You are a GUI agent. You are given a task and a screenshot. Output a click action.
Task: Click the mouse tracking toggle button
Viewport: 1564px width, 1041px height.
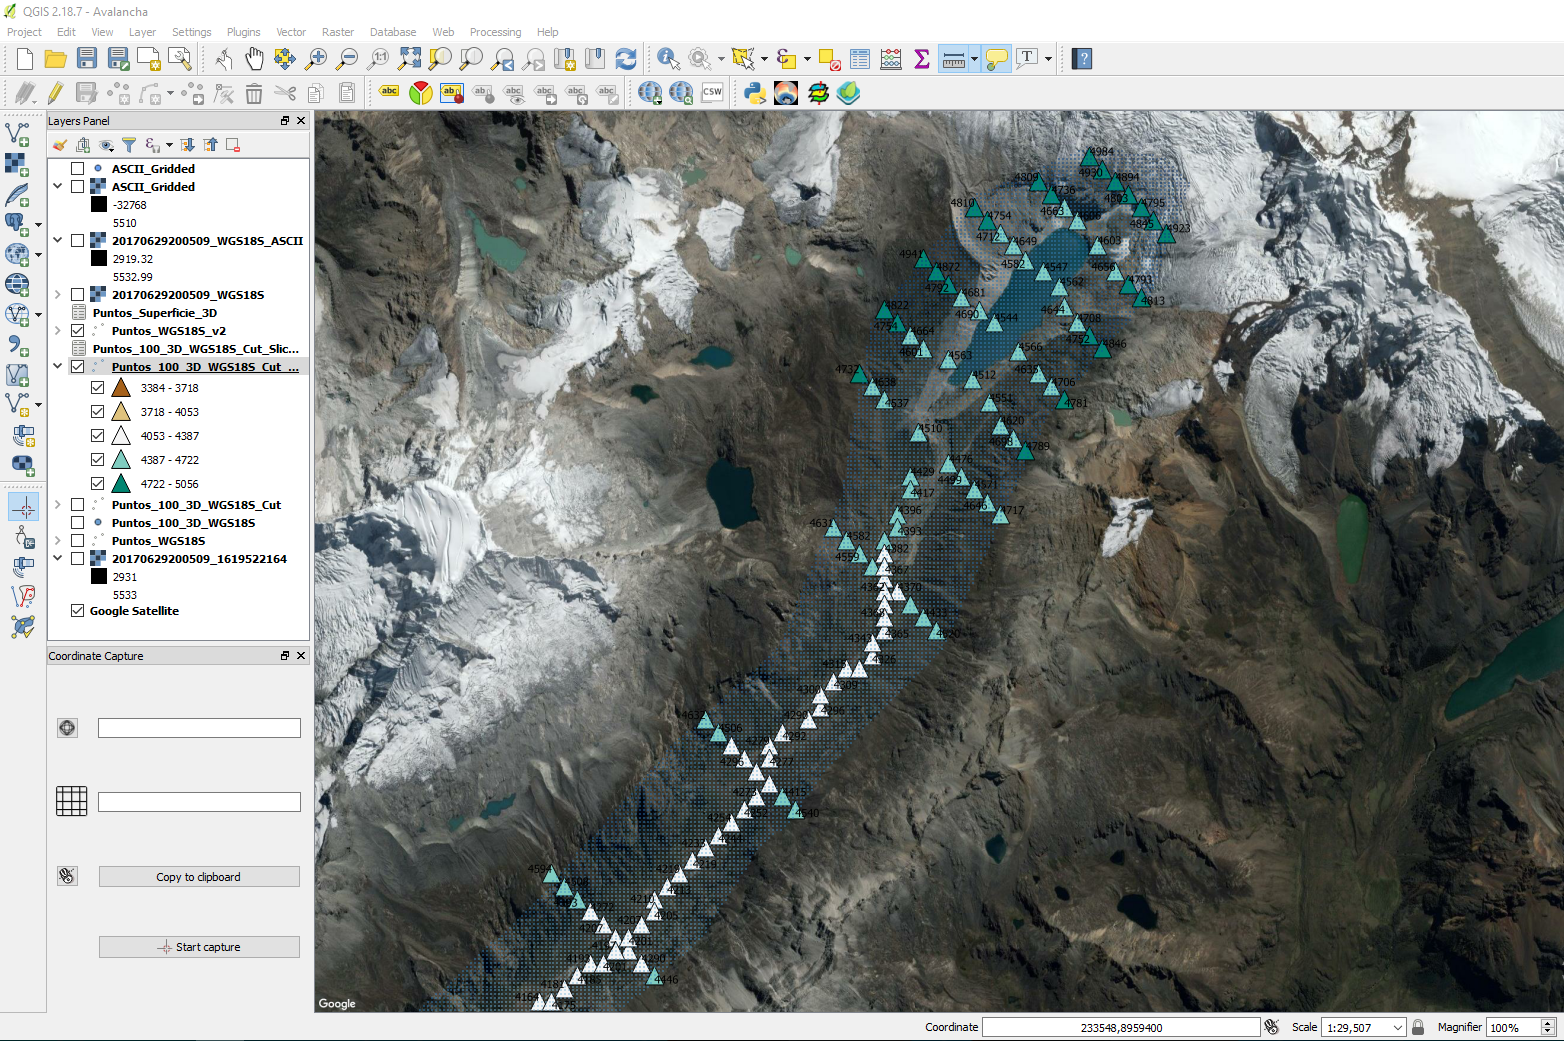(67, 876)
